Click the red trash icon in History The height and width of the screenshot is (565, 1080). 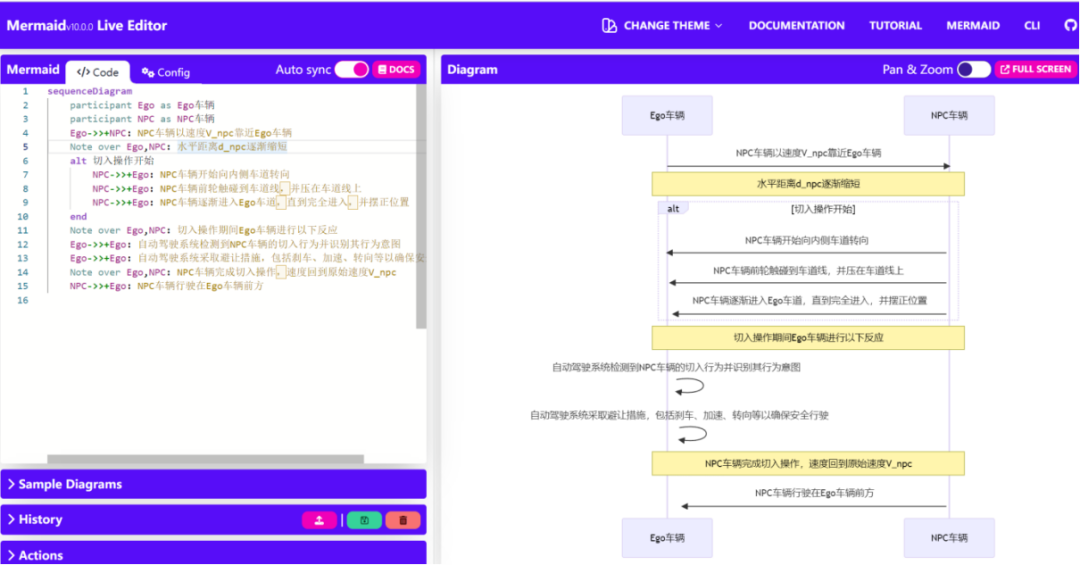(403, 520)
